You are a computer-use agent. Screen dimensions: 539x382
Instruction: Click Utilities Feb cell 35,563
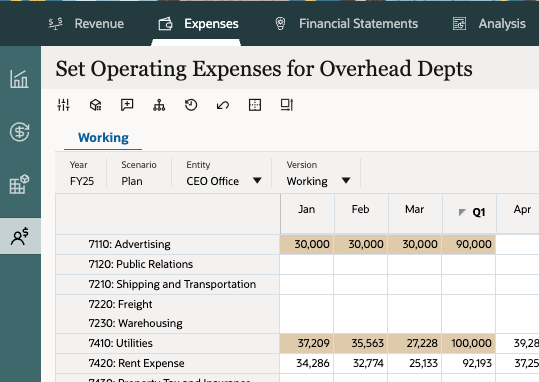pyautogui.click(x=361, y=343)
